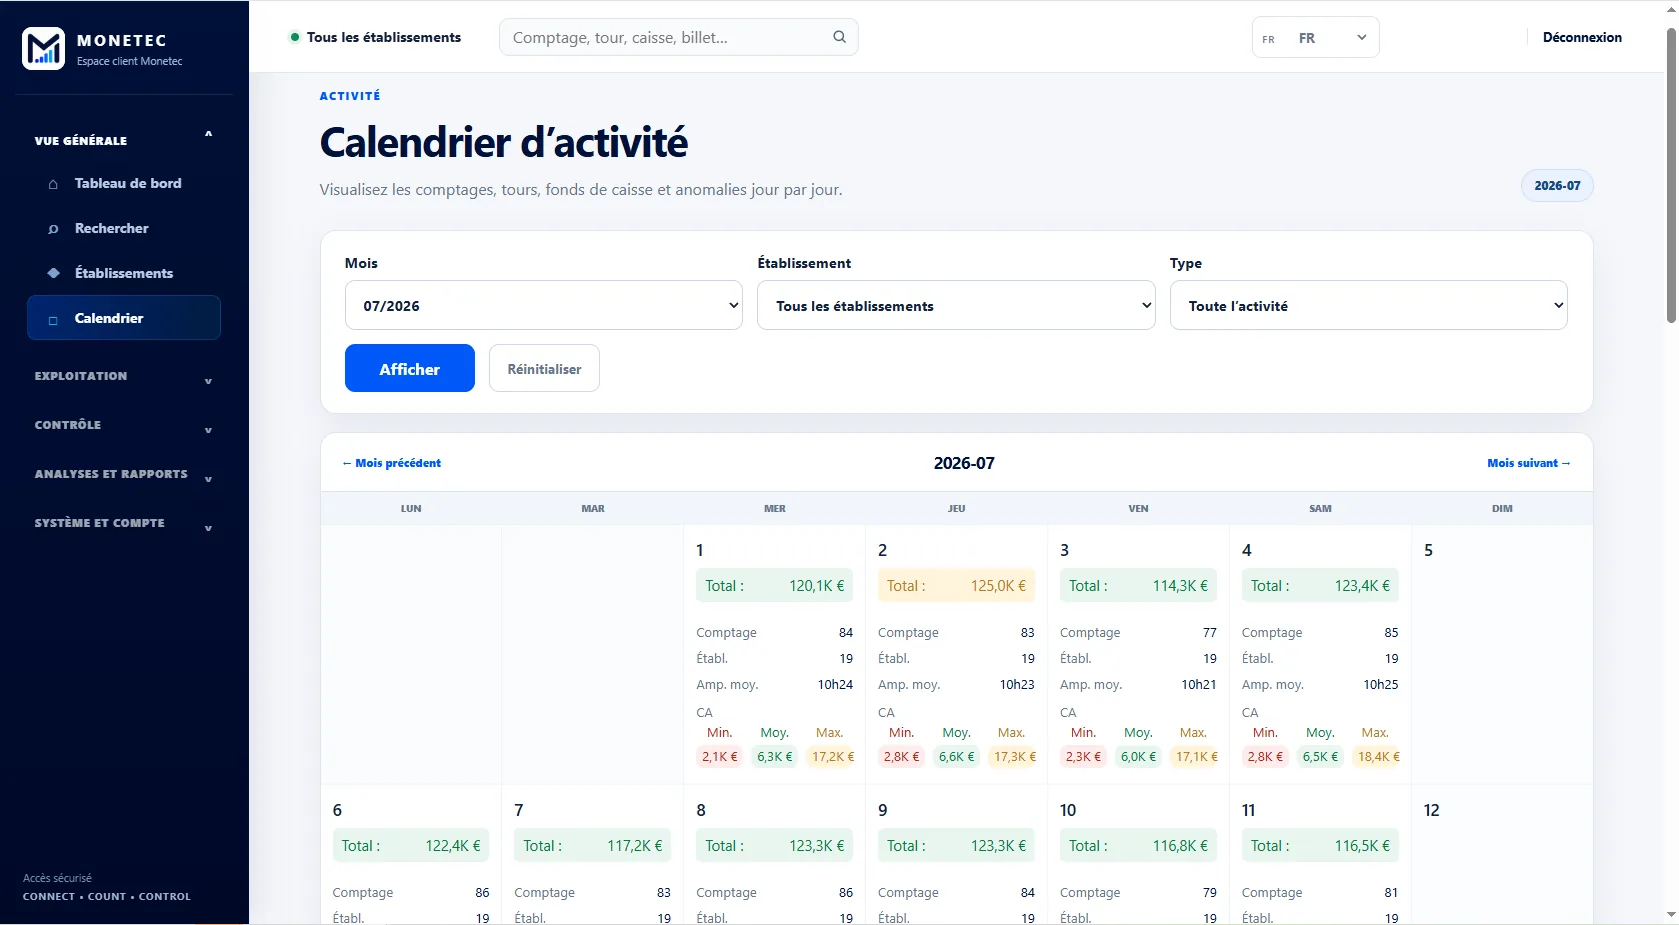Go to Établissements in sidebar
Screen dimensions: 1679x925
click(124, 273)
